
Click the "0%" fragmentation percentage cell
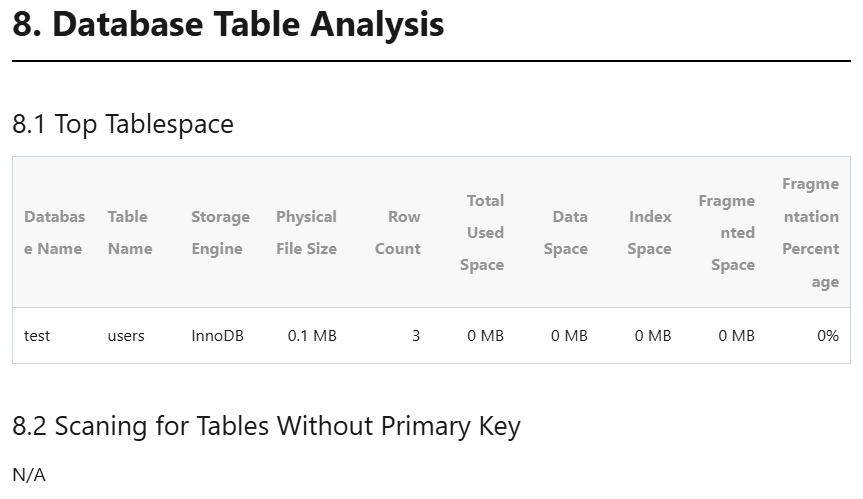[x=827, y=336]
